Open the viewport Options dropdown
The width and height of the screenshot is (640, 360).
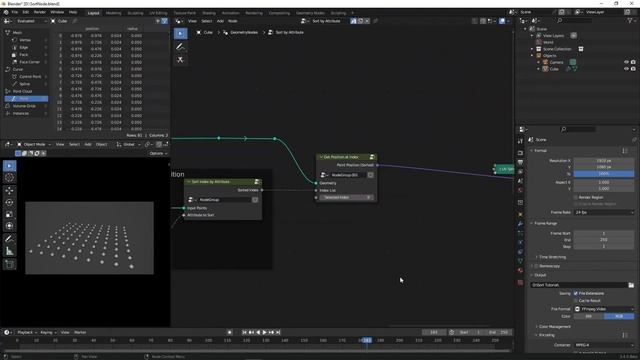point(158,153)
